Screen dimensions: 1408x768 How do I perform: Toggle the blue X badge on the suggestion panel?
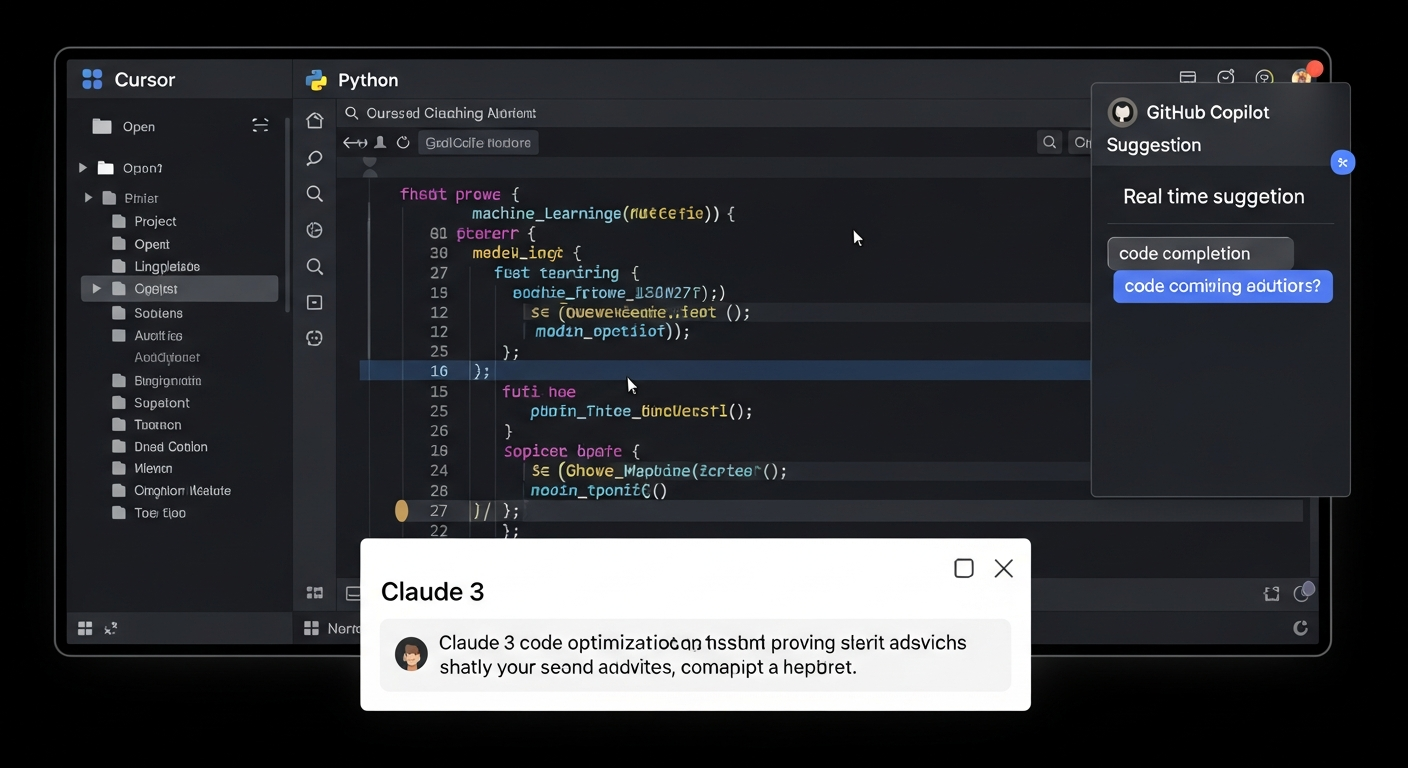tap(1342, 162)
